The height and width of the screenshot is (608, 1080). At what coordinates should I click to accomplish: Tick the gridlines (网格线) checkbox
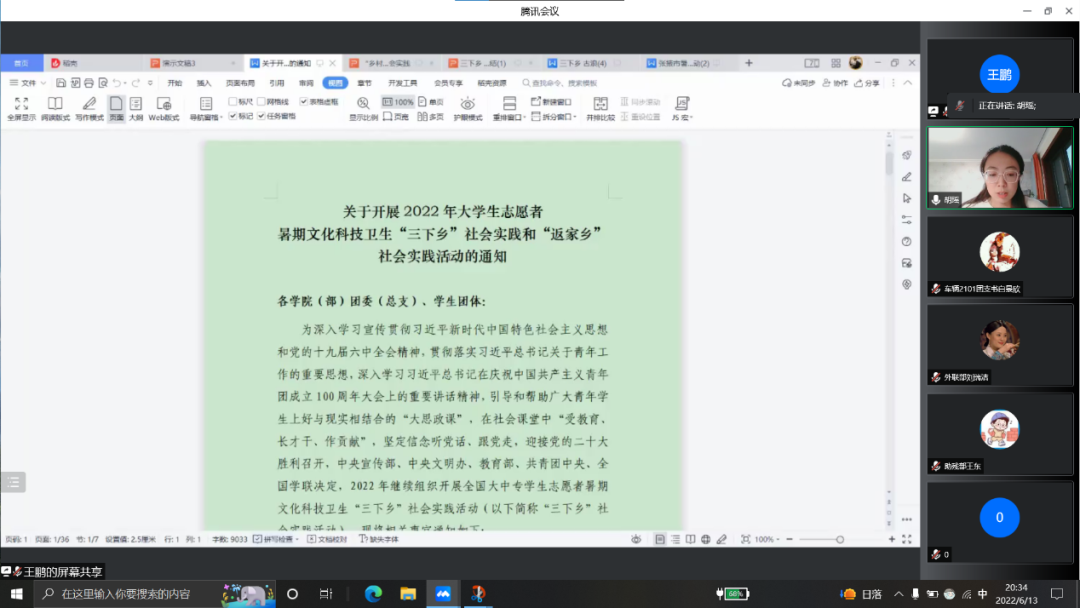click(x=262, y=102)
